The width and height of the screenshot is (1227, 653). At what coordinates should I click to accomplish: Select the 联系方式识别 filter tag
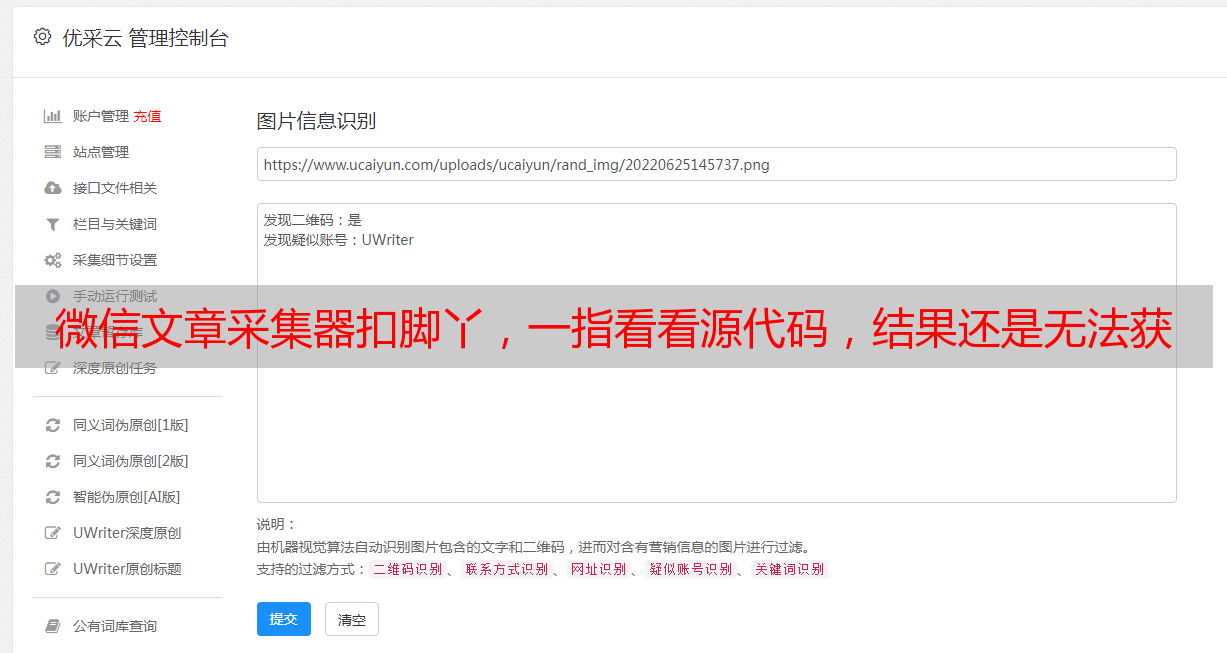click(506, 569)
